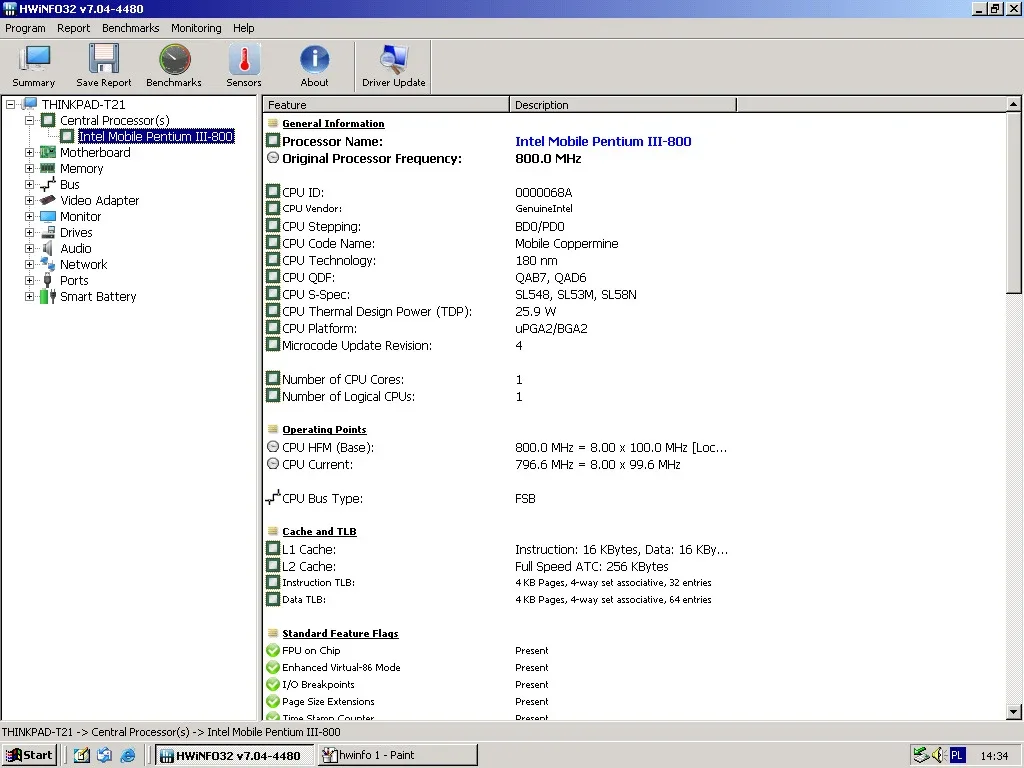Select the Video Adapter card icon
Viewport: 1024px width, 768px height.
pyautogui.click(x=48, y=200)
